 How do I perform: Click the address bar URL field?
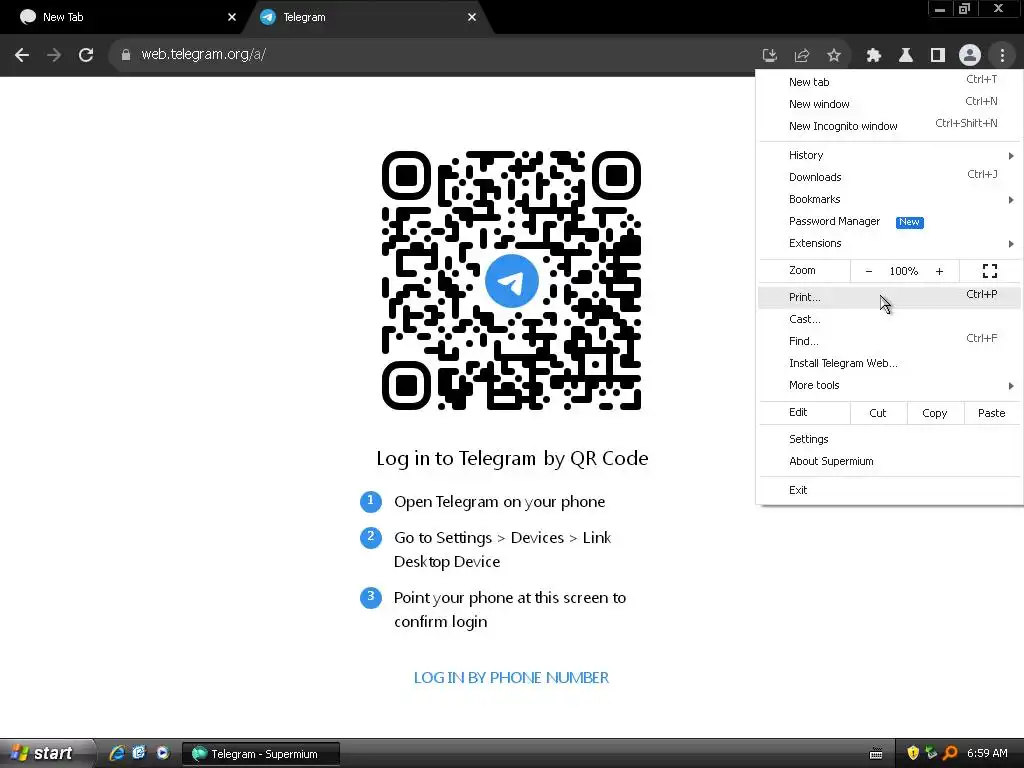[x=431, y=55]
